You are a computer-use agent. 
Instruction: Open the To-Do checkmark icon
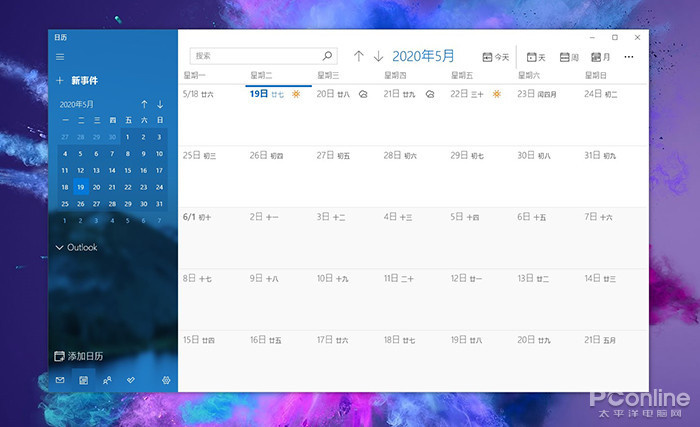(131, 380)
